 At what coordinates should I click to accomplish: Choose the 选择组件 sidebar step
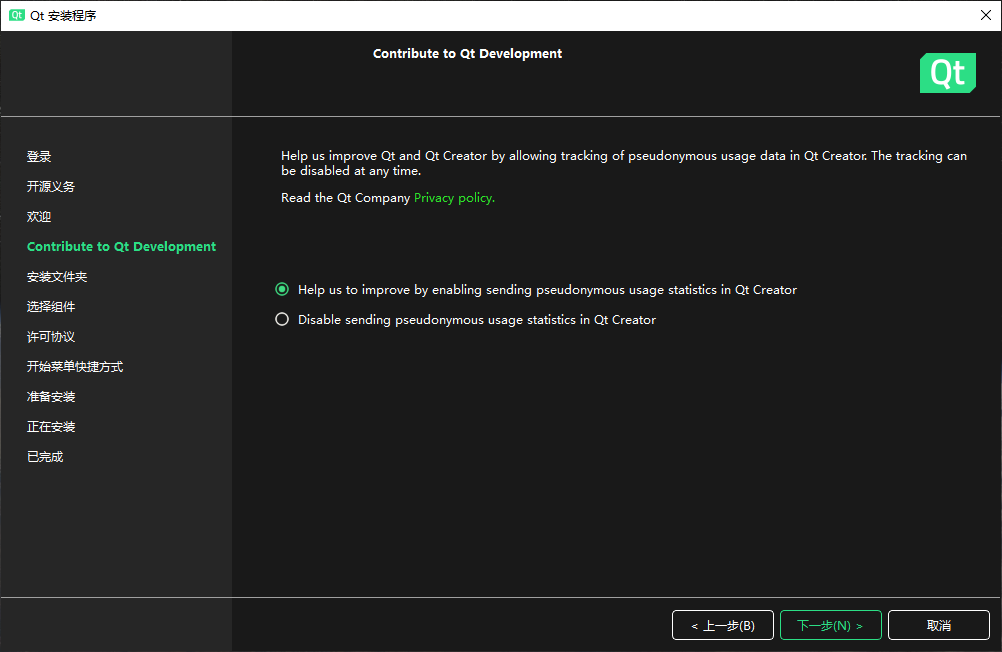click(x=51, y=307)
